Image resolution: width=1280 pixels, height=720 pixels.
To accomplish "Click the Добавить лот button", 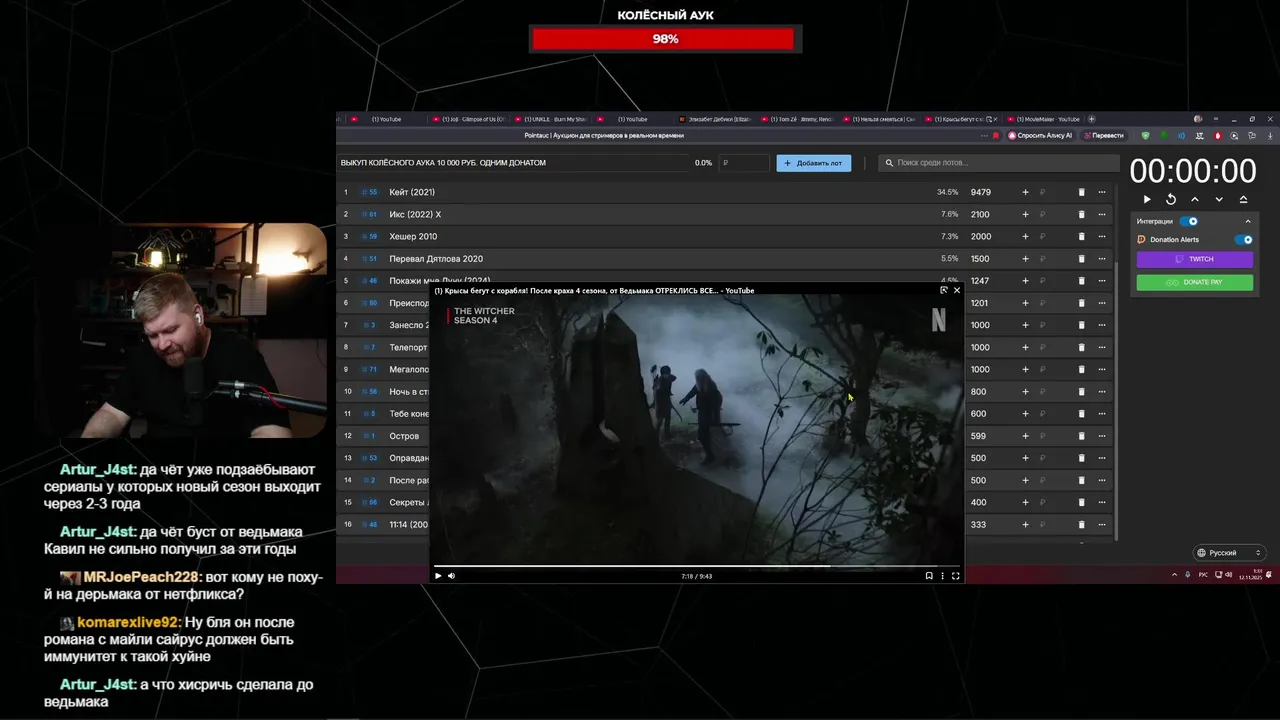I will click(x=814, y=163).
